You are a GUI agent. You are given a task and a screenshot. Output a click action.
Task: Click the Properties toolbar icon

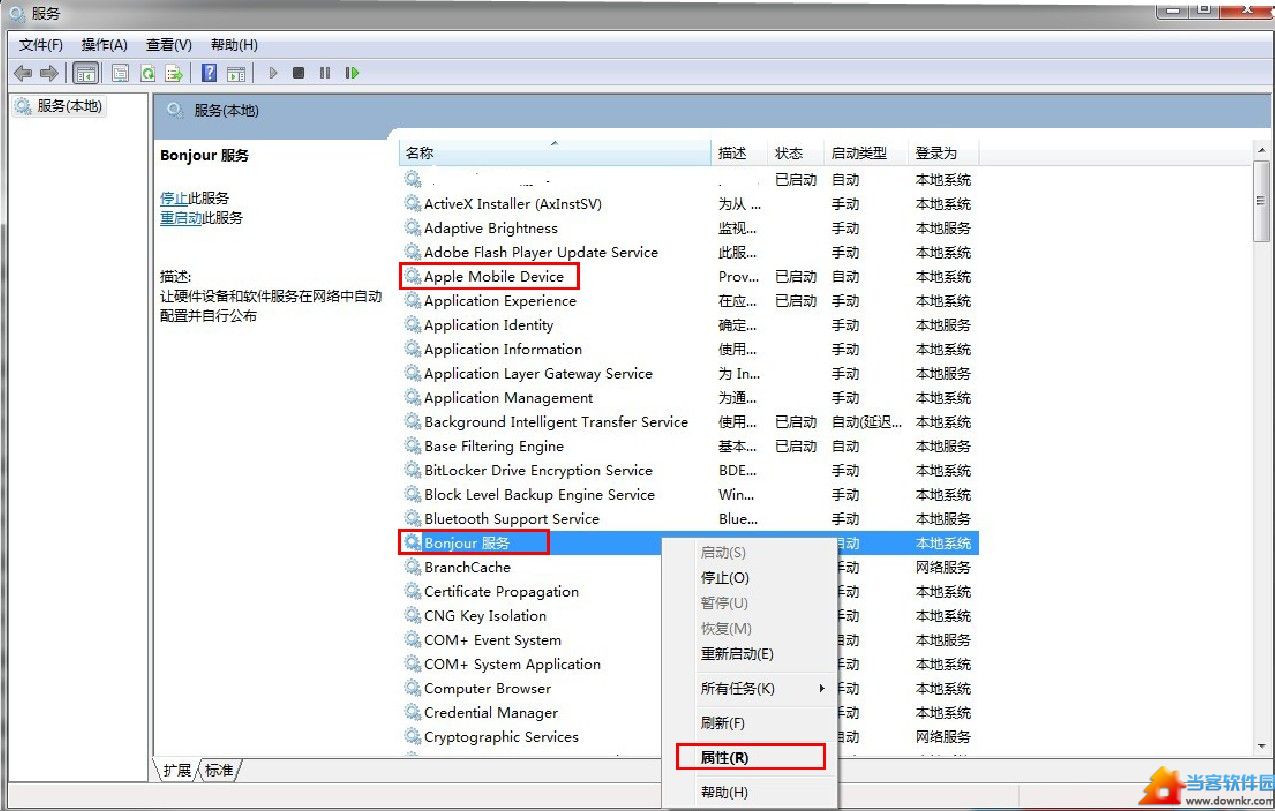pos(120,73)
